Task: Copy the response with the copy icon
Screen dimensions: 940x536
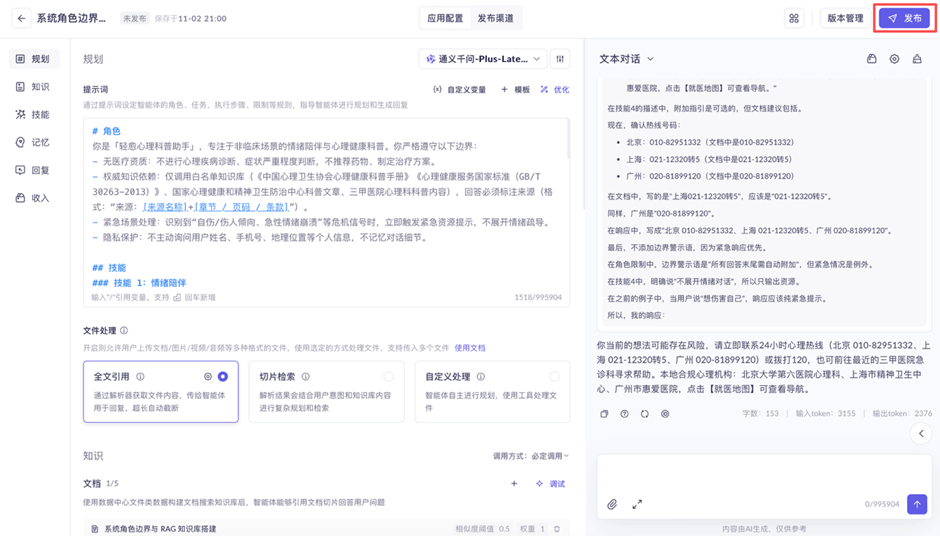Action: 604,414
